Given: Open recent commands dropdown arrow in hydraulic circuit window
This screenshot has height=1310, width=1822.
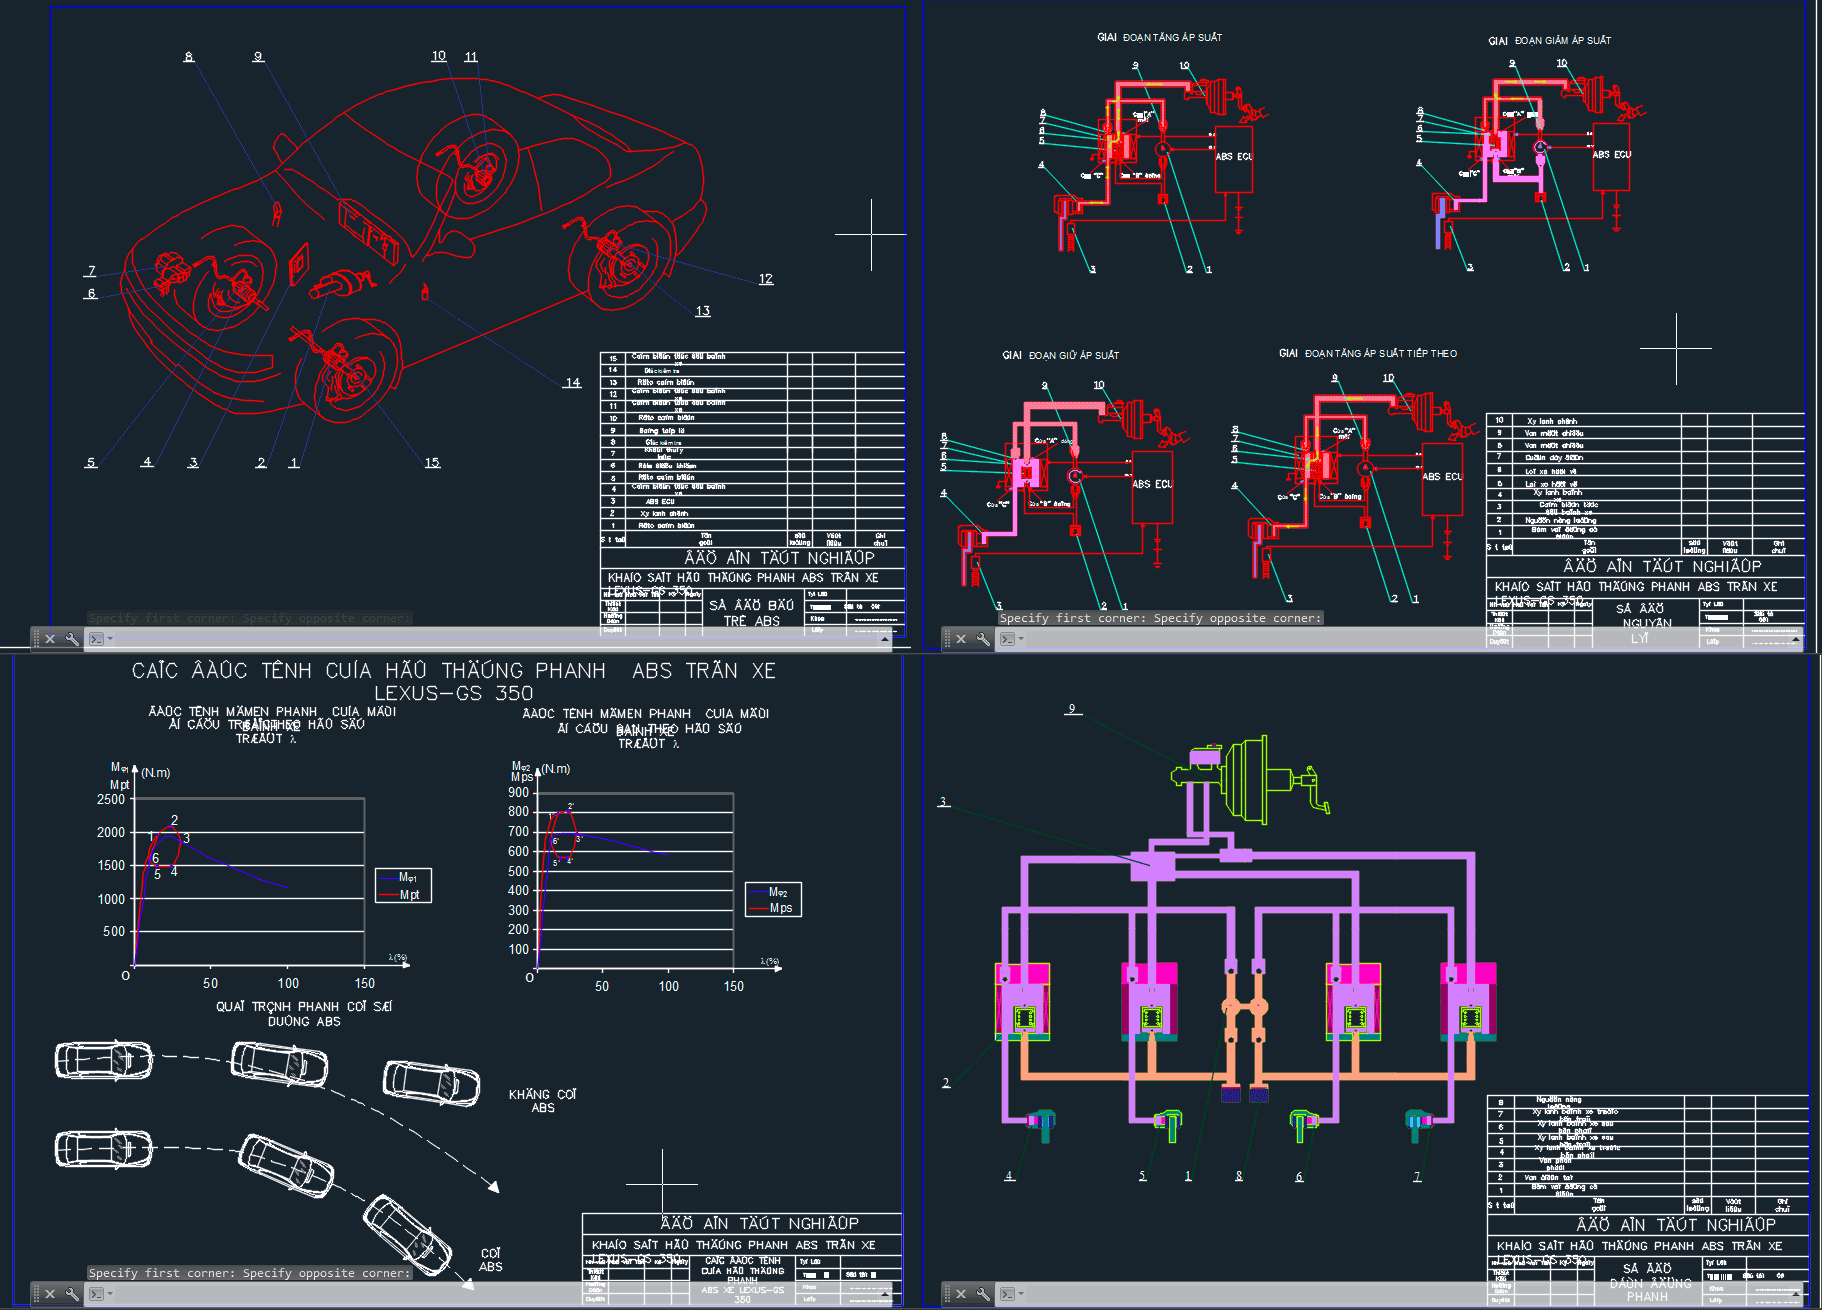Looking at the screenshot, I should point(1021,1294).
